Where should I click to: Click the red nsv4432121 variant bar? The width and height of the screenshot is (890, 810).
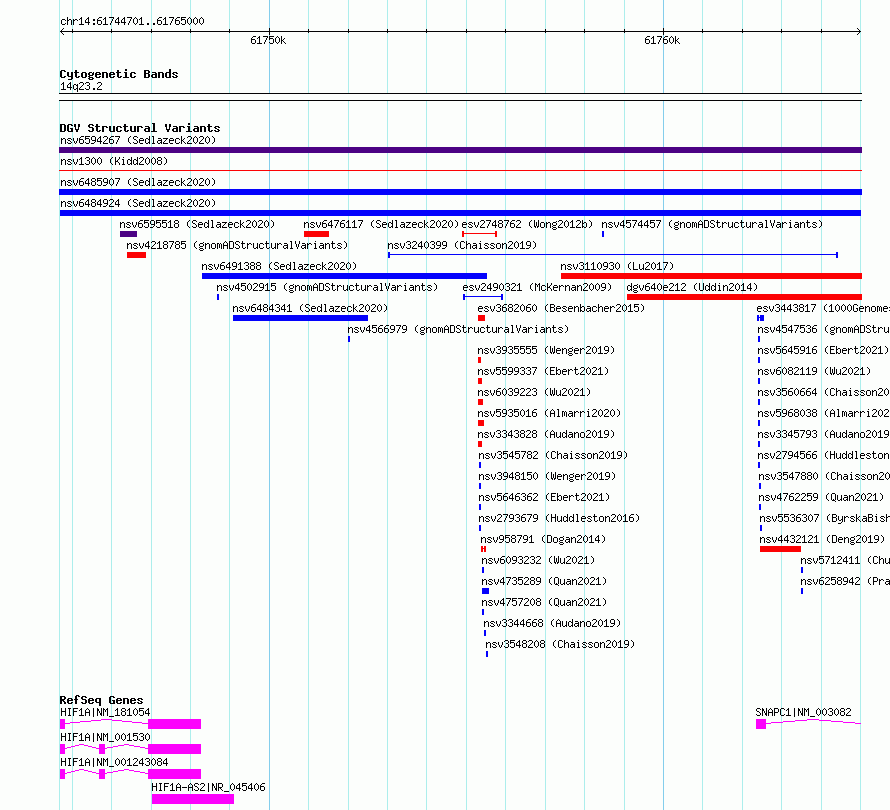(x=780, y=549)
